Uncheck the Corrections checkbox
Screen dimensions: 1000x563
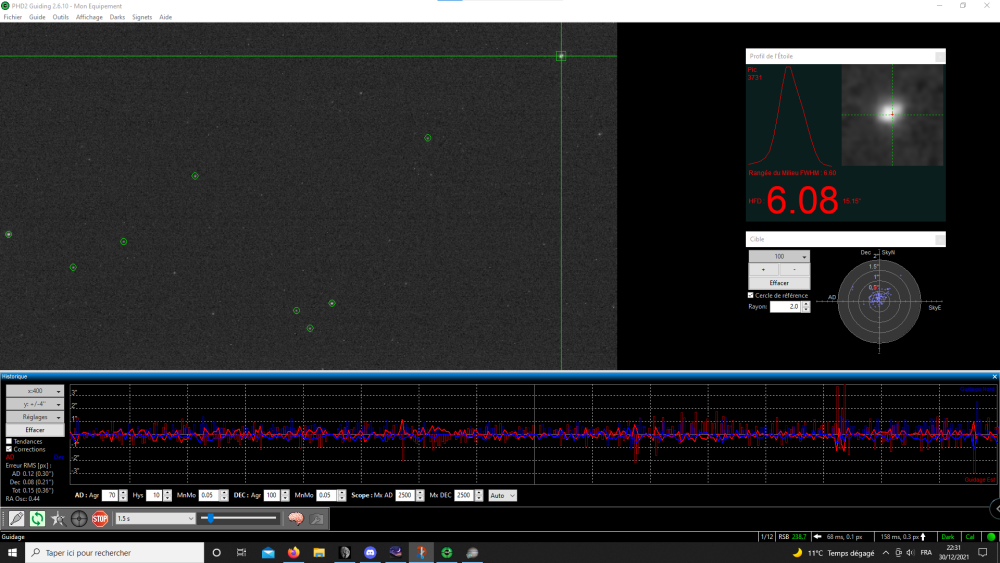pyautogui.click(x=9, y=449)
